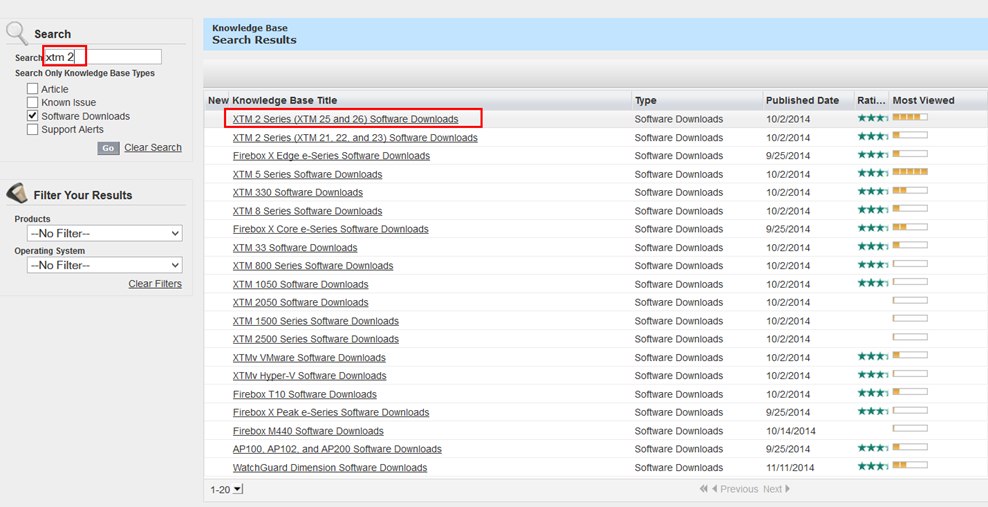The image size is (988, 507).
Task: Uncheck the Software Downloads checkbox
Action: coord(33,116)
